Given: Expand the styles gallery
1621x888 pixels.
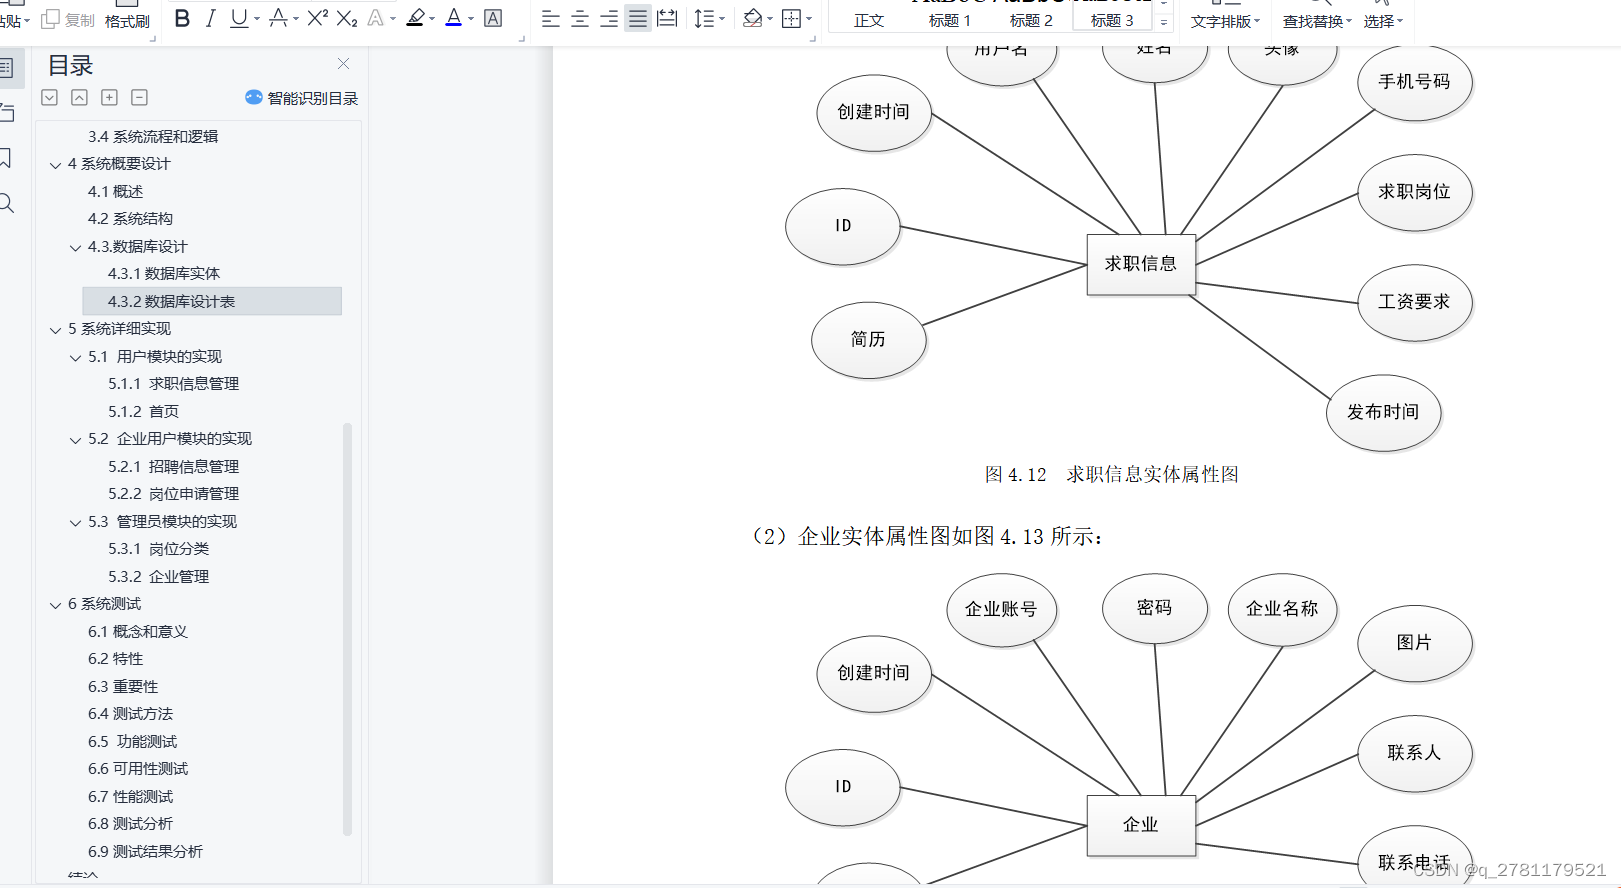Looking at the screenshot, I should pyautogui.click(x=1164, y=22).
